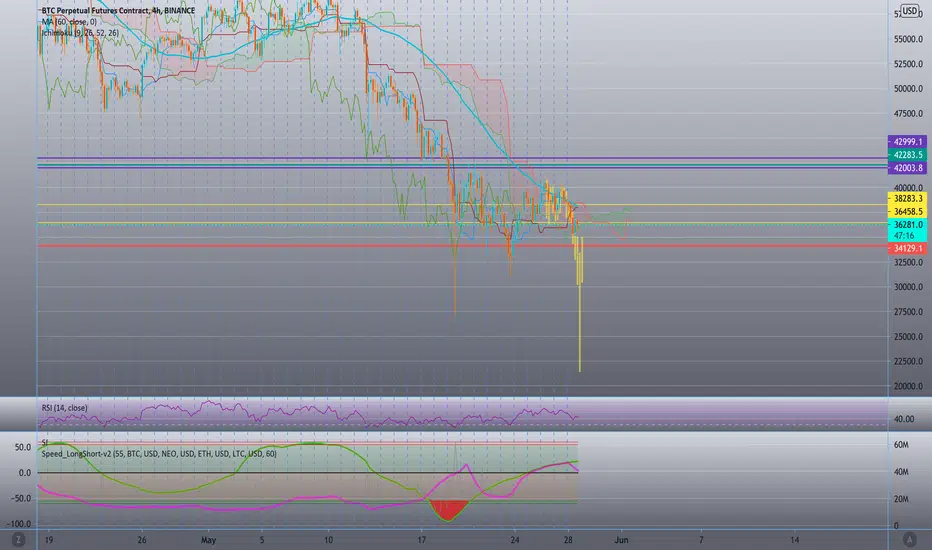Click the -100.0 left scale value
The width and height of the screenshot is (932, 550).
19,524
